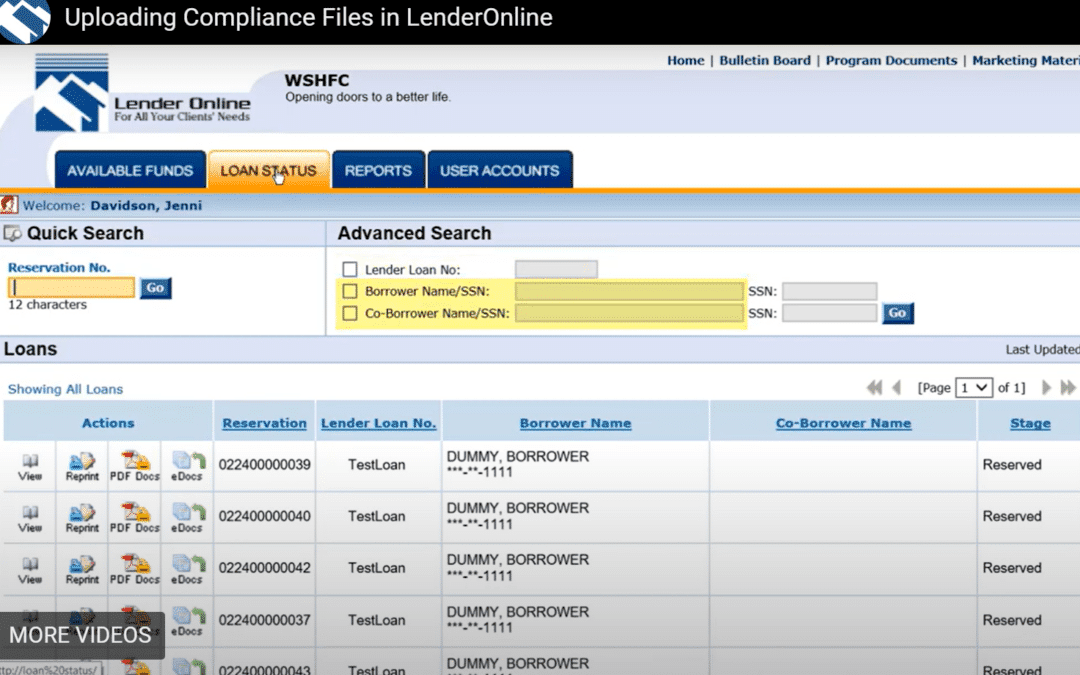Sort loans by Stage column
The image size is (1080, 675).
tap(1030, 424)
